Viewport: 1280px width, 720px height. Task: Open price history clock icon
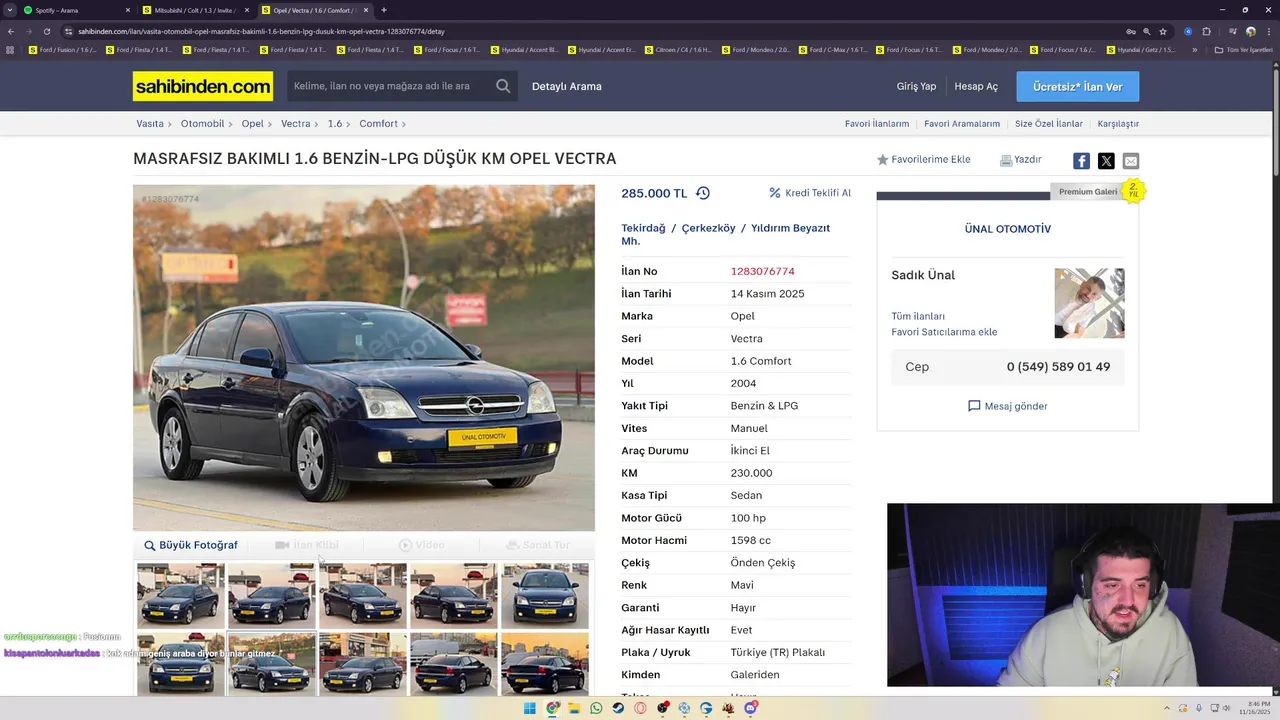pyautogui.click(x=703, y=193)
